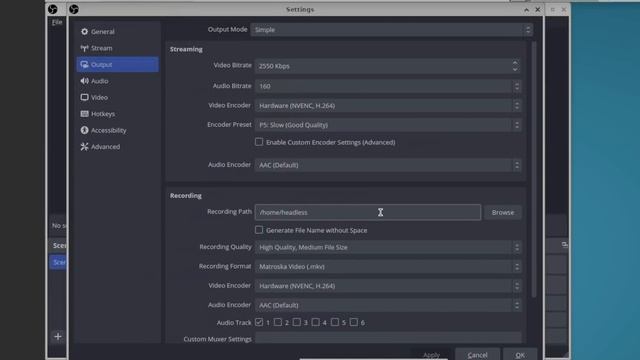This screenshot has width=640, height=360.
Task: Click the Cancel button
Action: click(477, 354)
